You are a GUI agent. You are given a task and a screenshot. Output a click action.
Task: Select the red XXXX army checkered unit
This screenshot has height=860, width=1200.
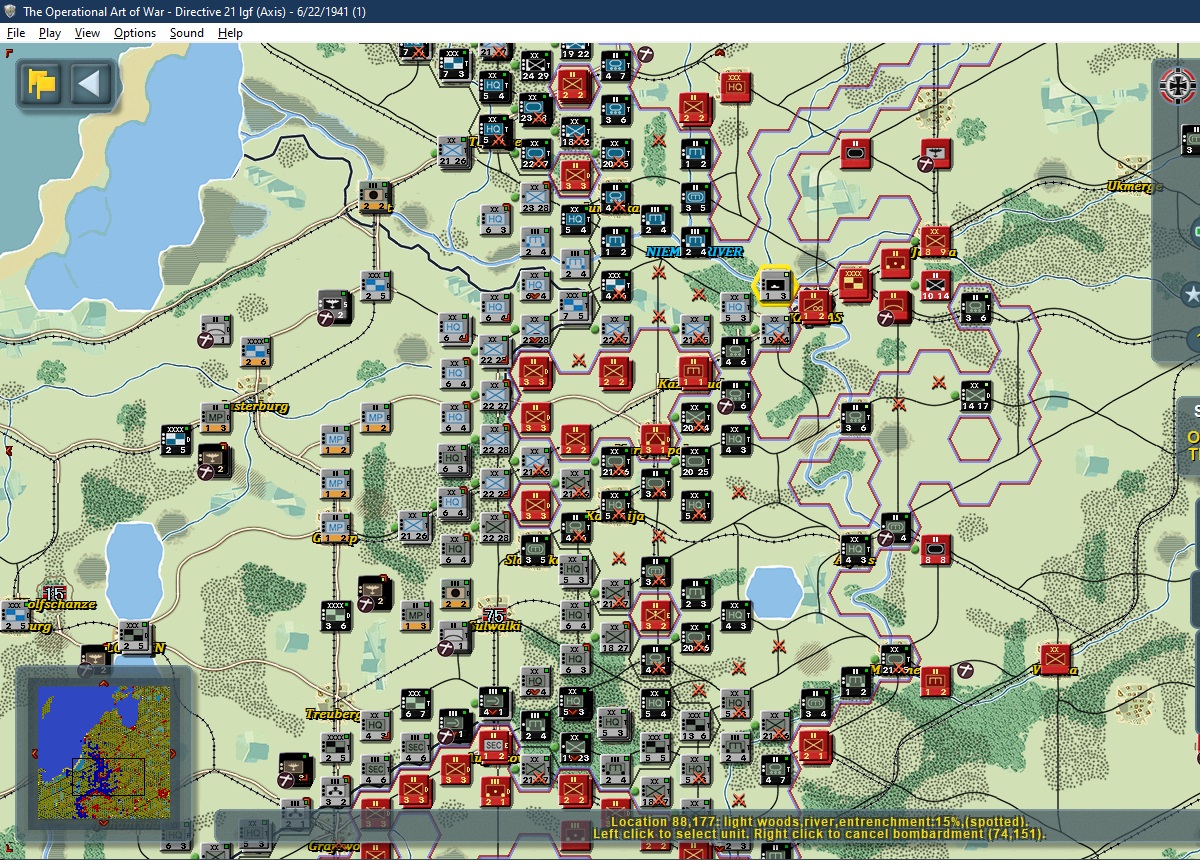(854, 286)
